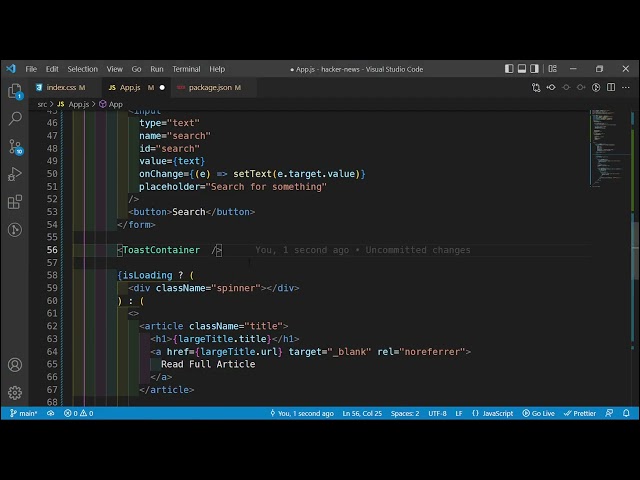This screenshot has height=480, width=640.
Task: Open the Accounts menu icon
Action: (x=15, y=365)
